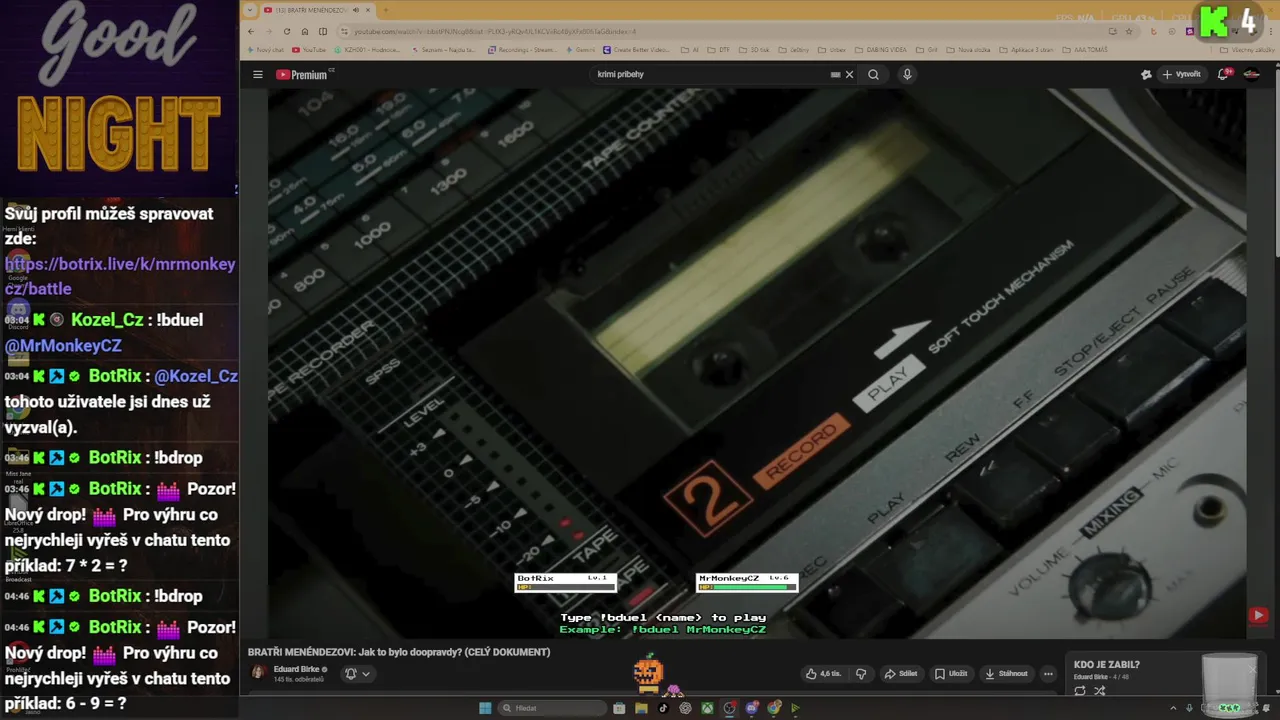Click the video player showing the tape recorder

click(757, 363)
